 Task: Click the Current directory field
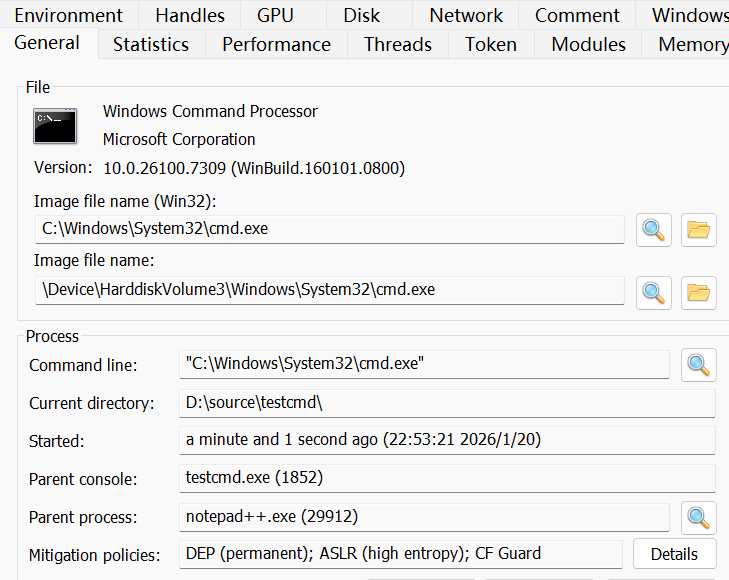(448, 403)
